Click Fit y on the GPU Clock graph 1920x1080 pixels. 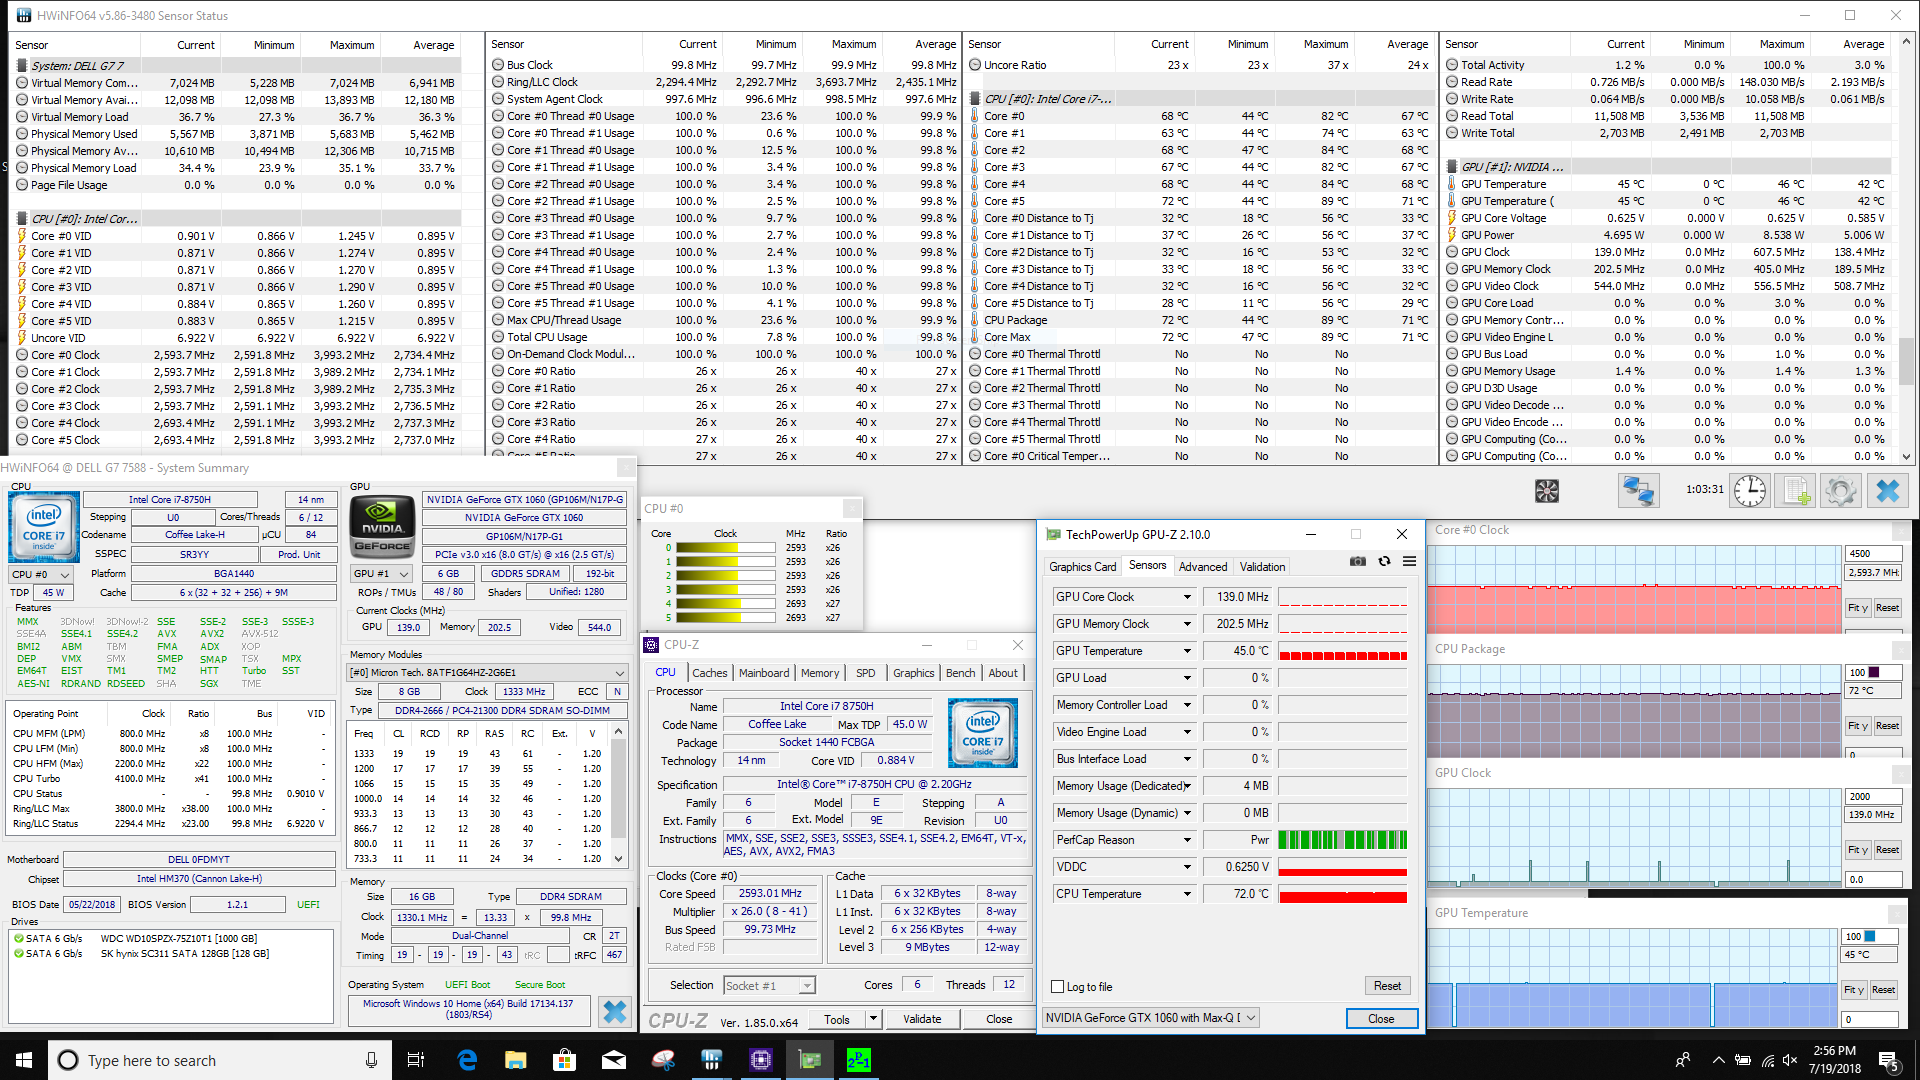(x=1857, y=850)
